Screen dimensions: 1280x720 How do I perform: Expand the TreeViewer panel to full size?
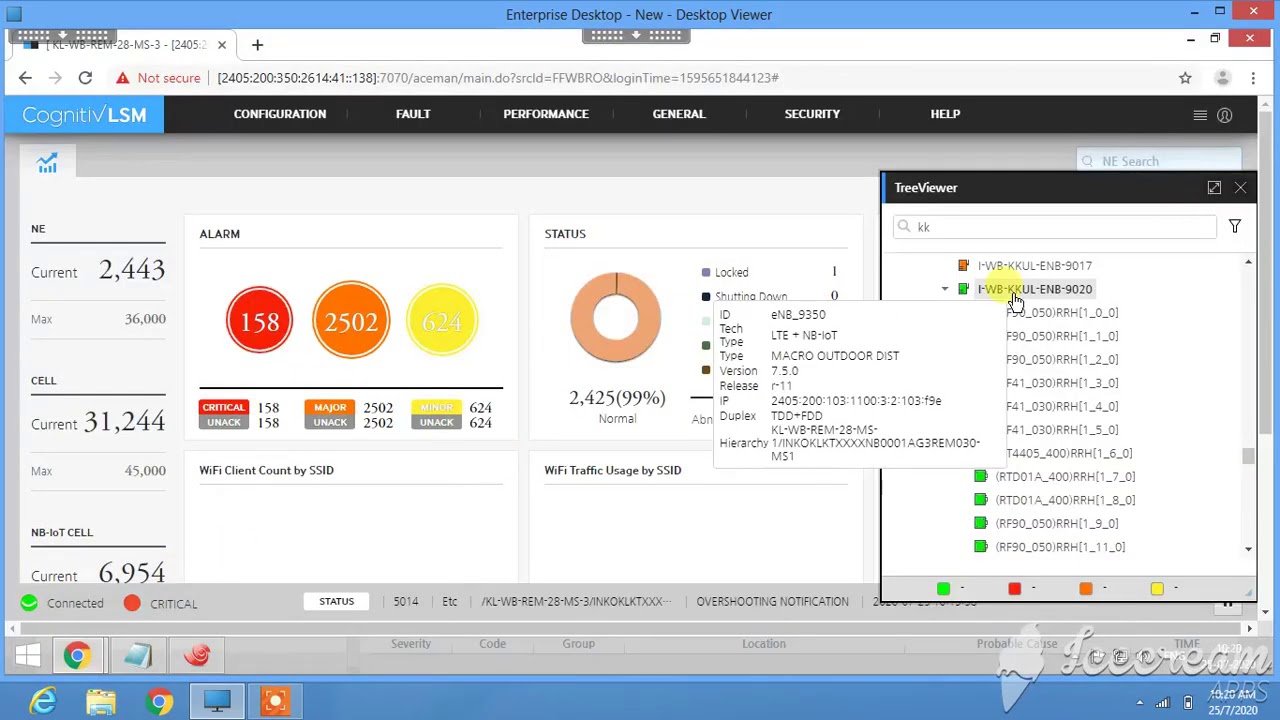(1214, 188)
